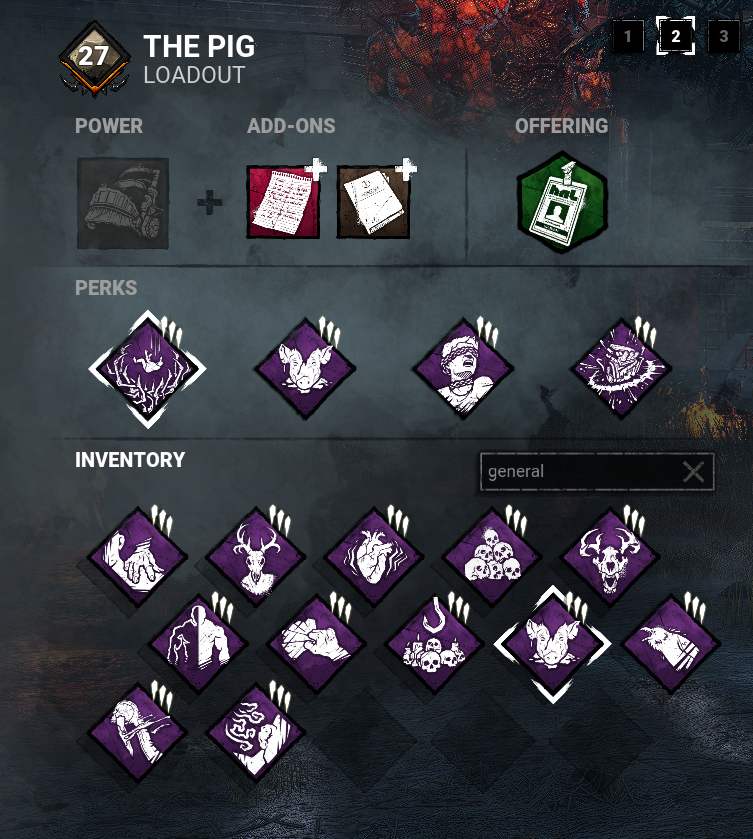Pick the pile of skulls perk
The width and height of the screenshot is (753, 839).
[492, 558]
